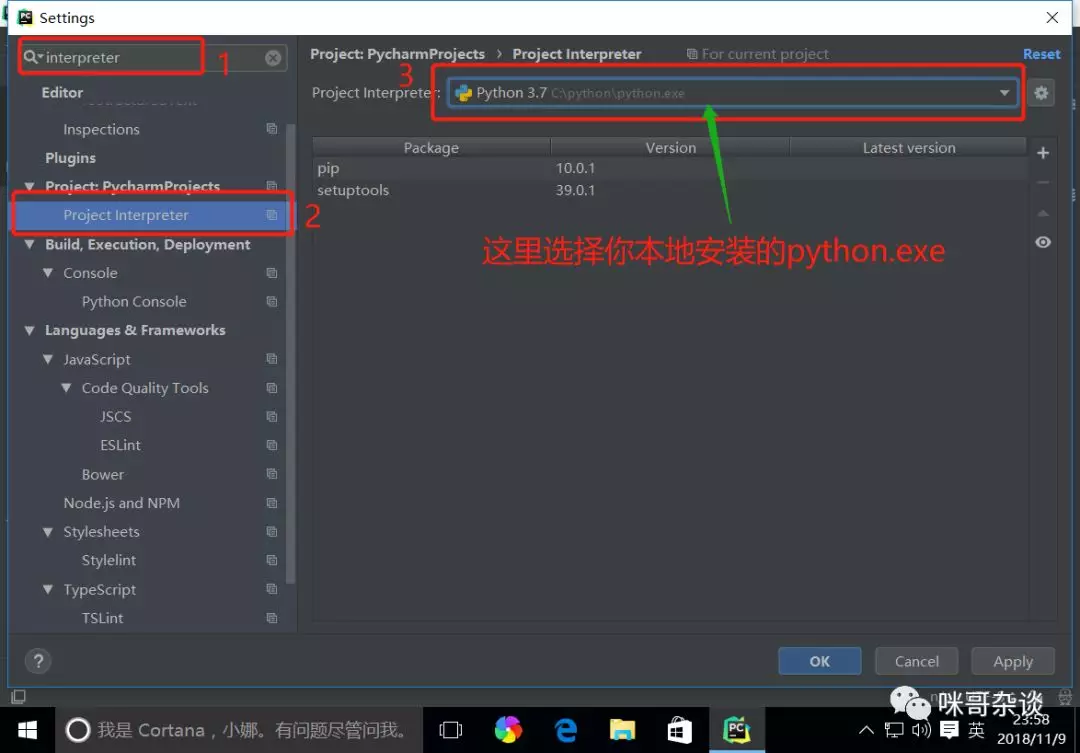Open Microsoft Store from taskbar
The height and width of the screenshot is (753, 1080).
pyautogui.click(x=679, y=730)
